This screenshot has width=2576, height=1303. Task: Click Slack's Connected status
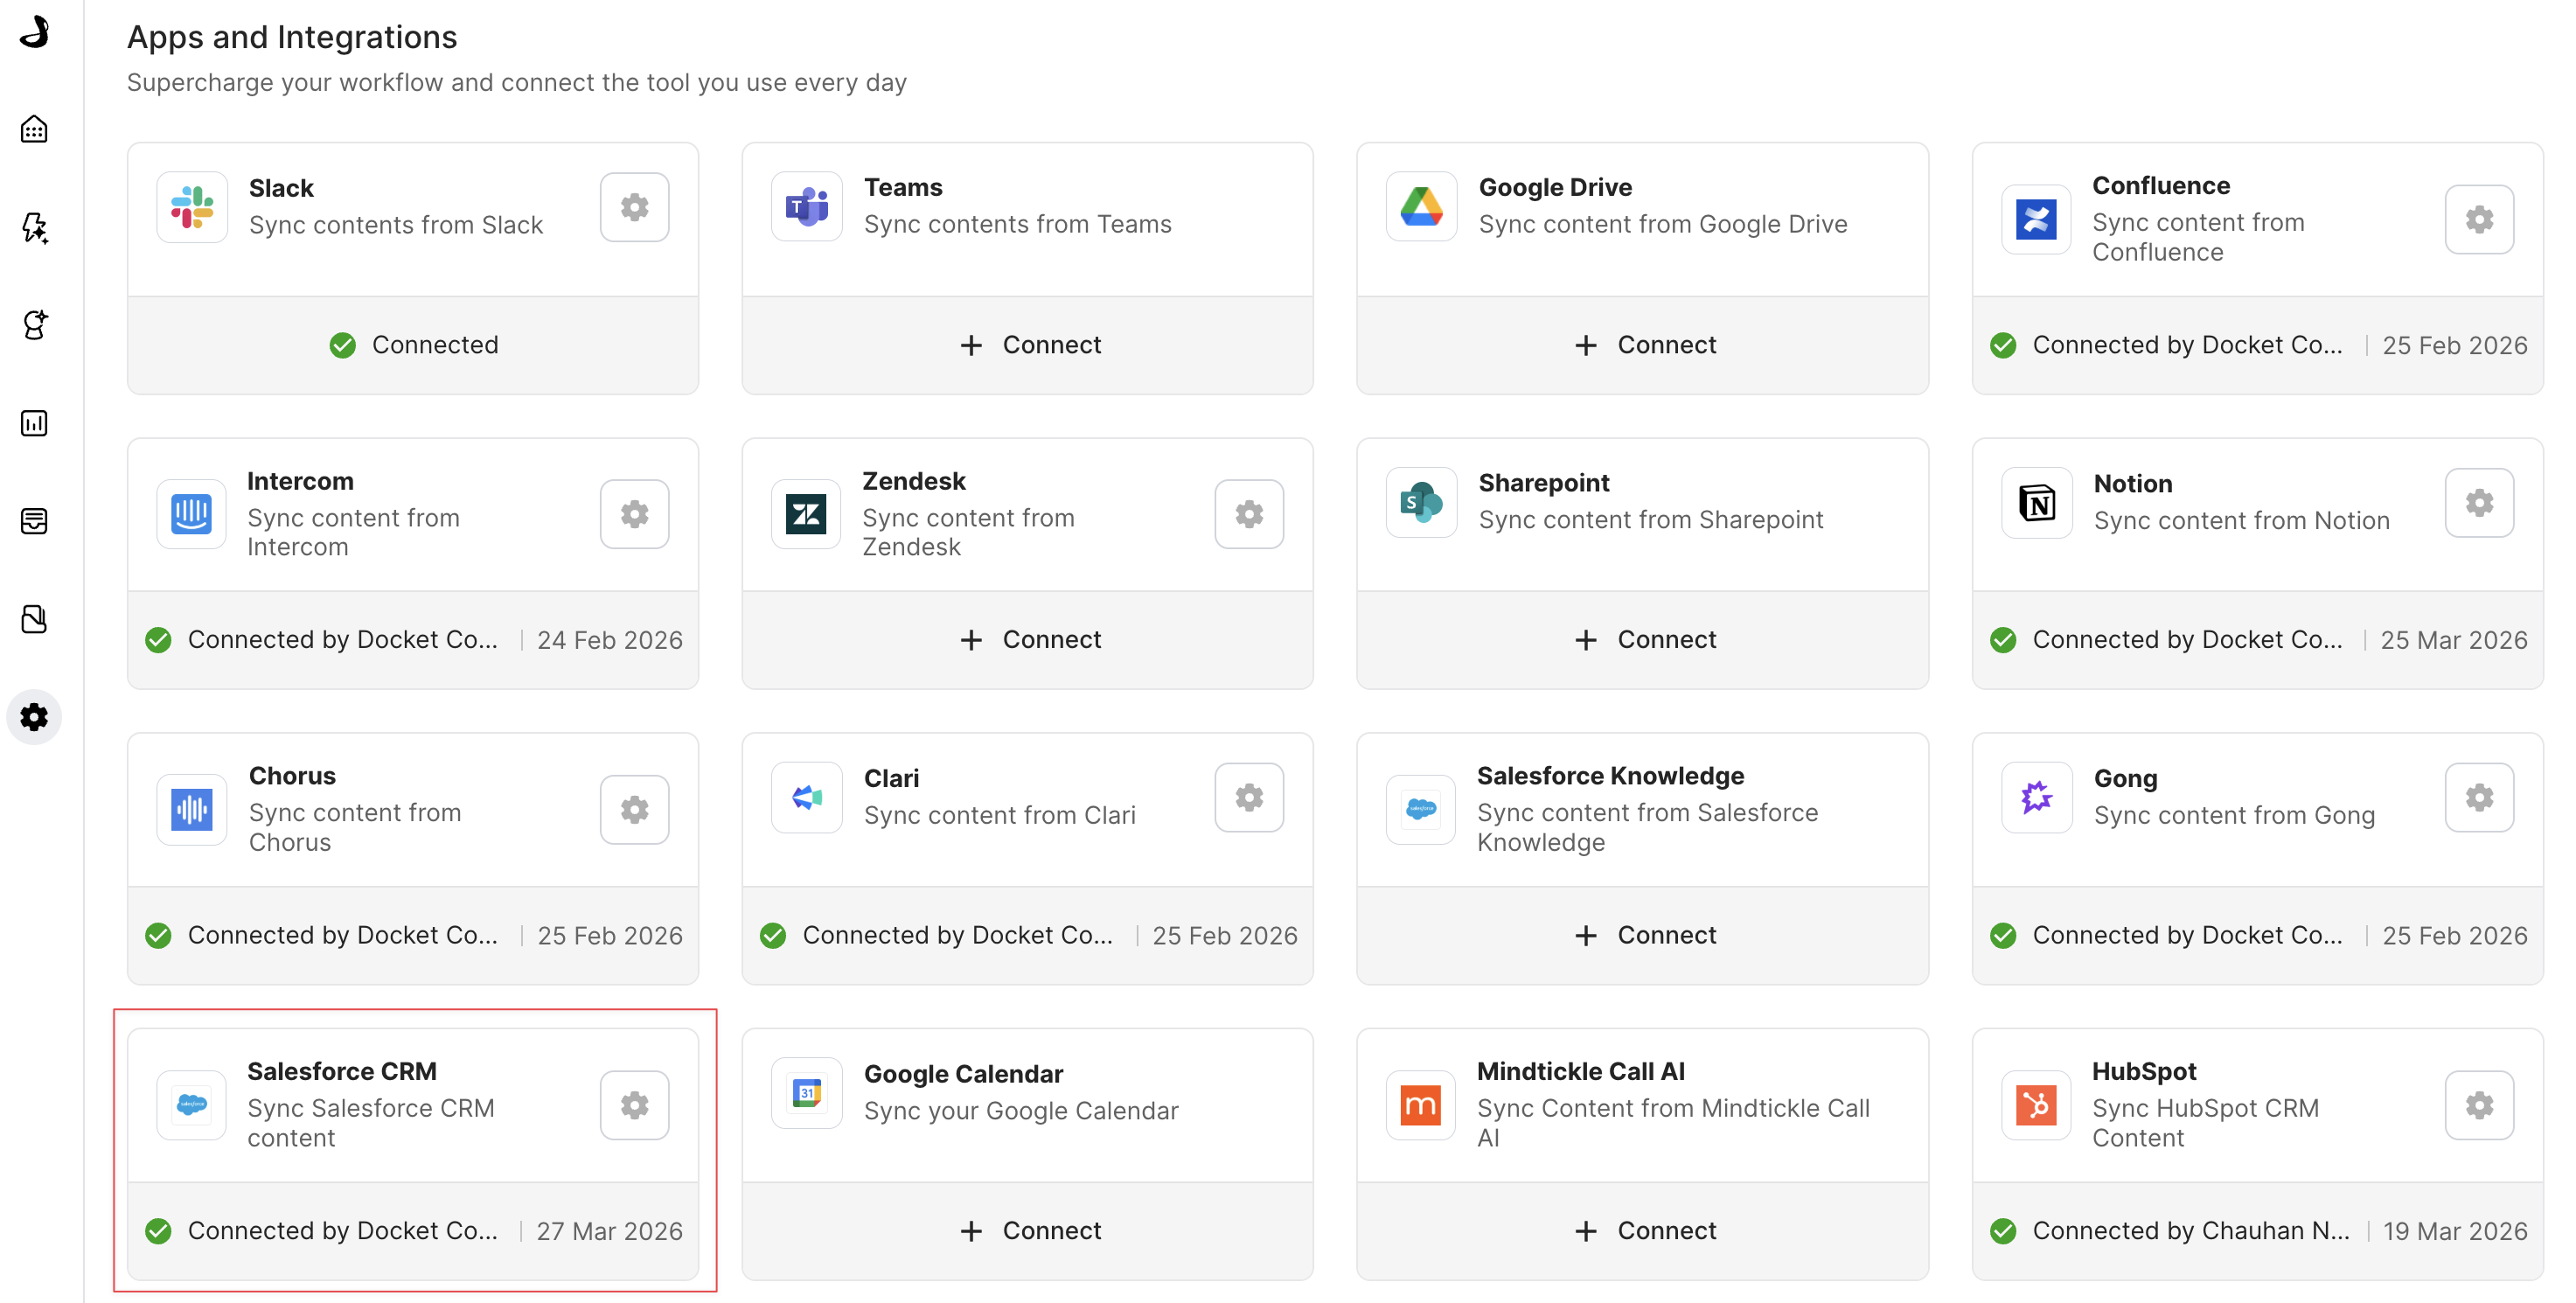pos(414,345)
